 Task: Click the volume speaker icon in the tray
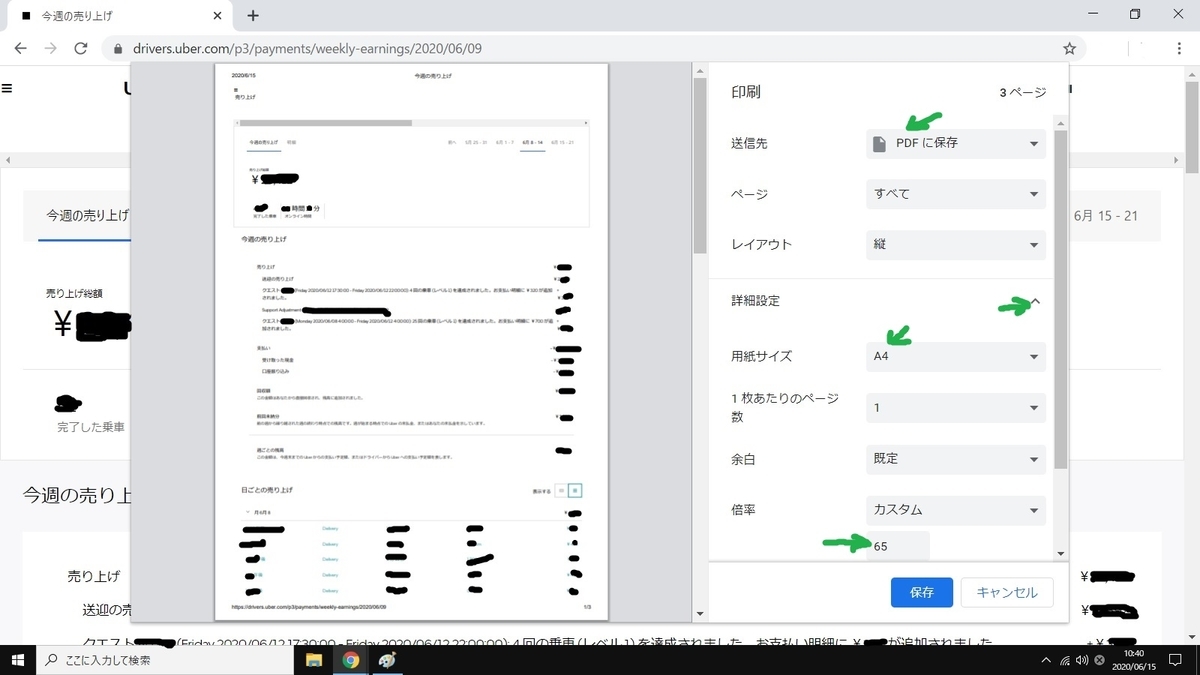coord(1082,660)
